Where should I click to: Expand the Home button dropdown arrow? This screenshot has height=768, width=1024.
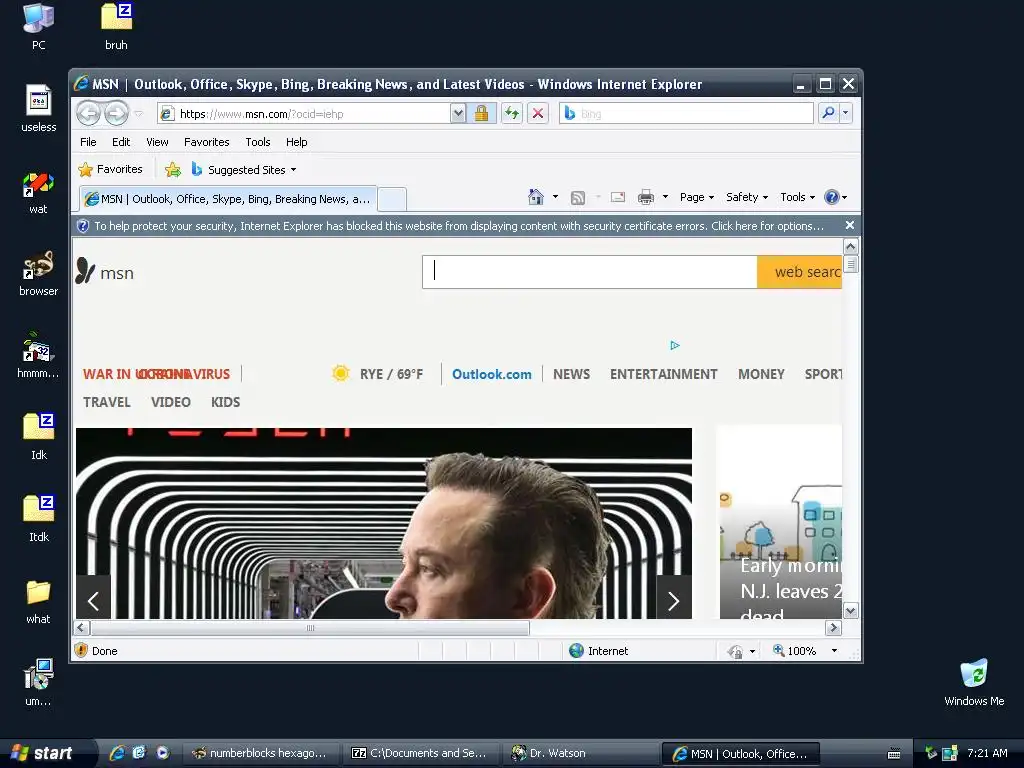tap(555, 197)
